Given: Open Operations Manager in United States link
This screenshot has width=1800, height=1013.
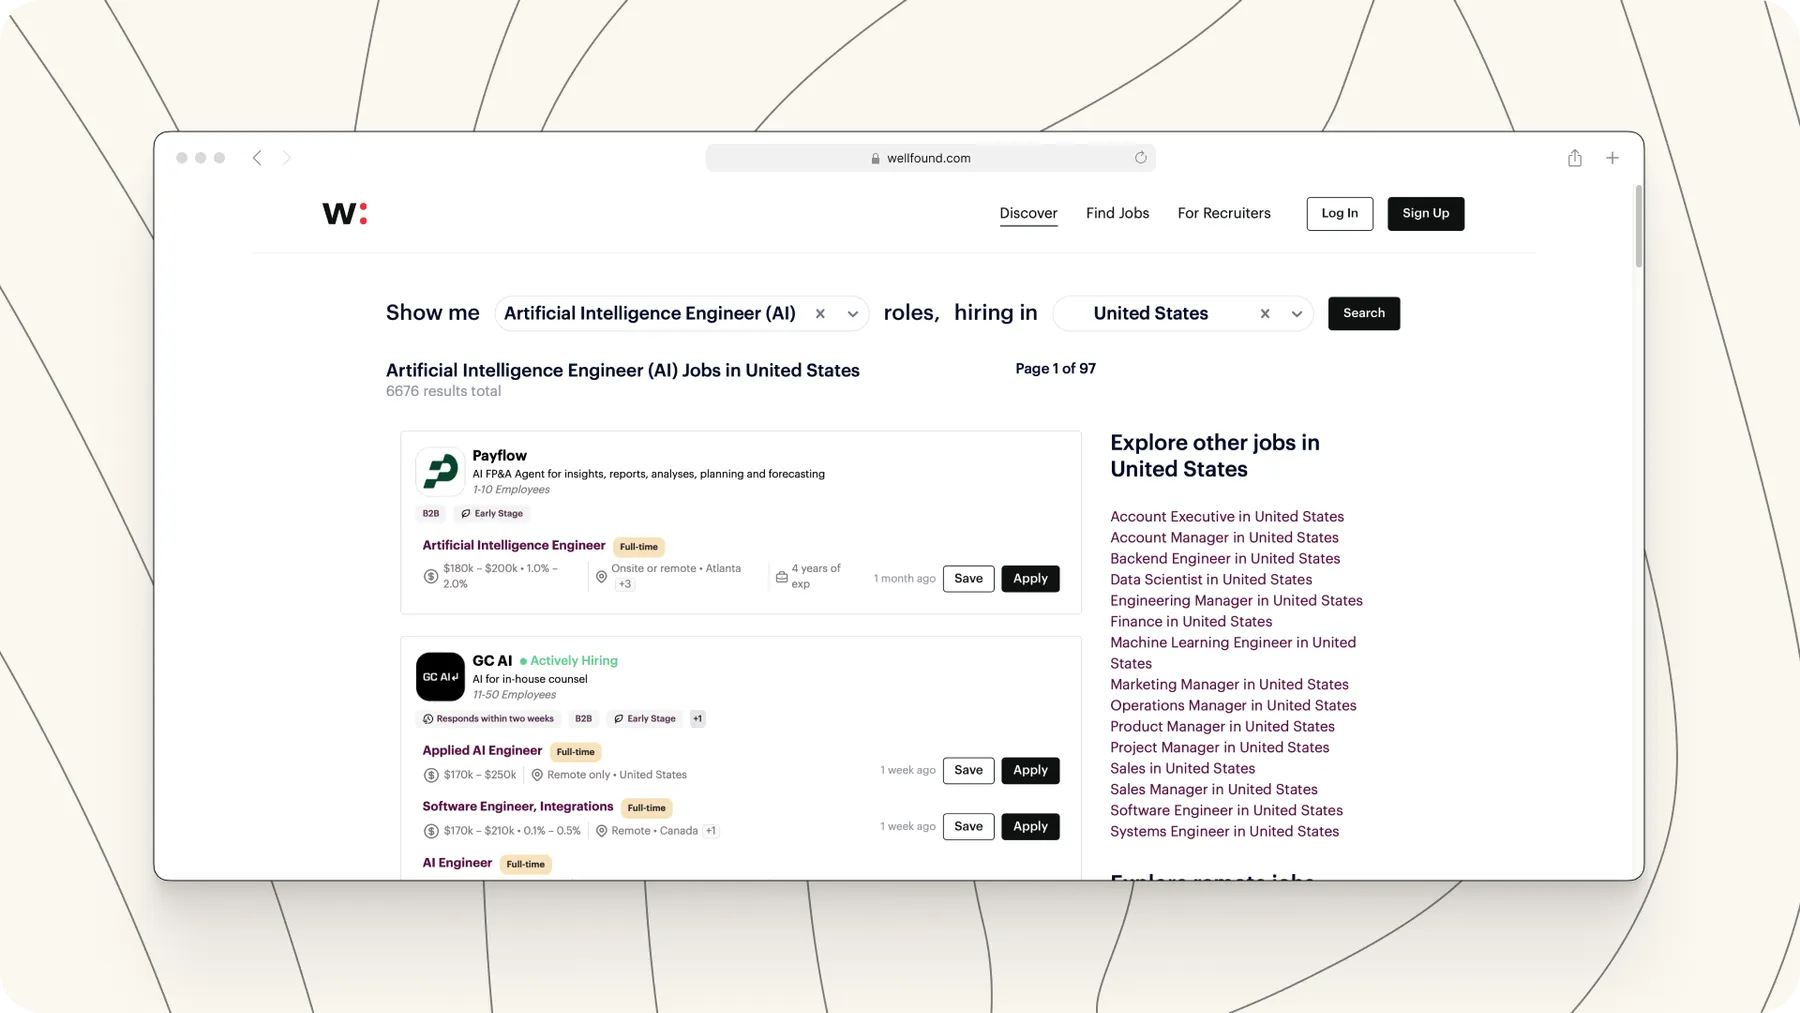Looking at the screenshot, I should pyautogui.click(x=1233, y=706).
